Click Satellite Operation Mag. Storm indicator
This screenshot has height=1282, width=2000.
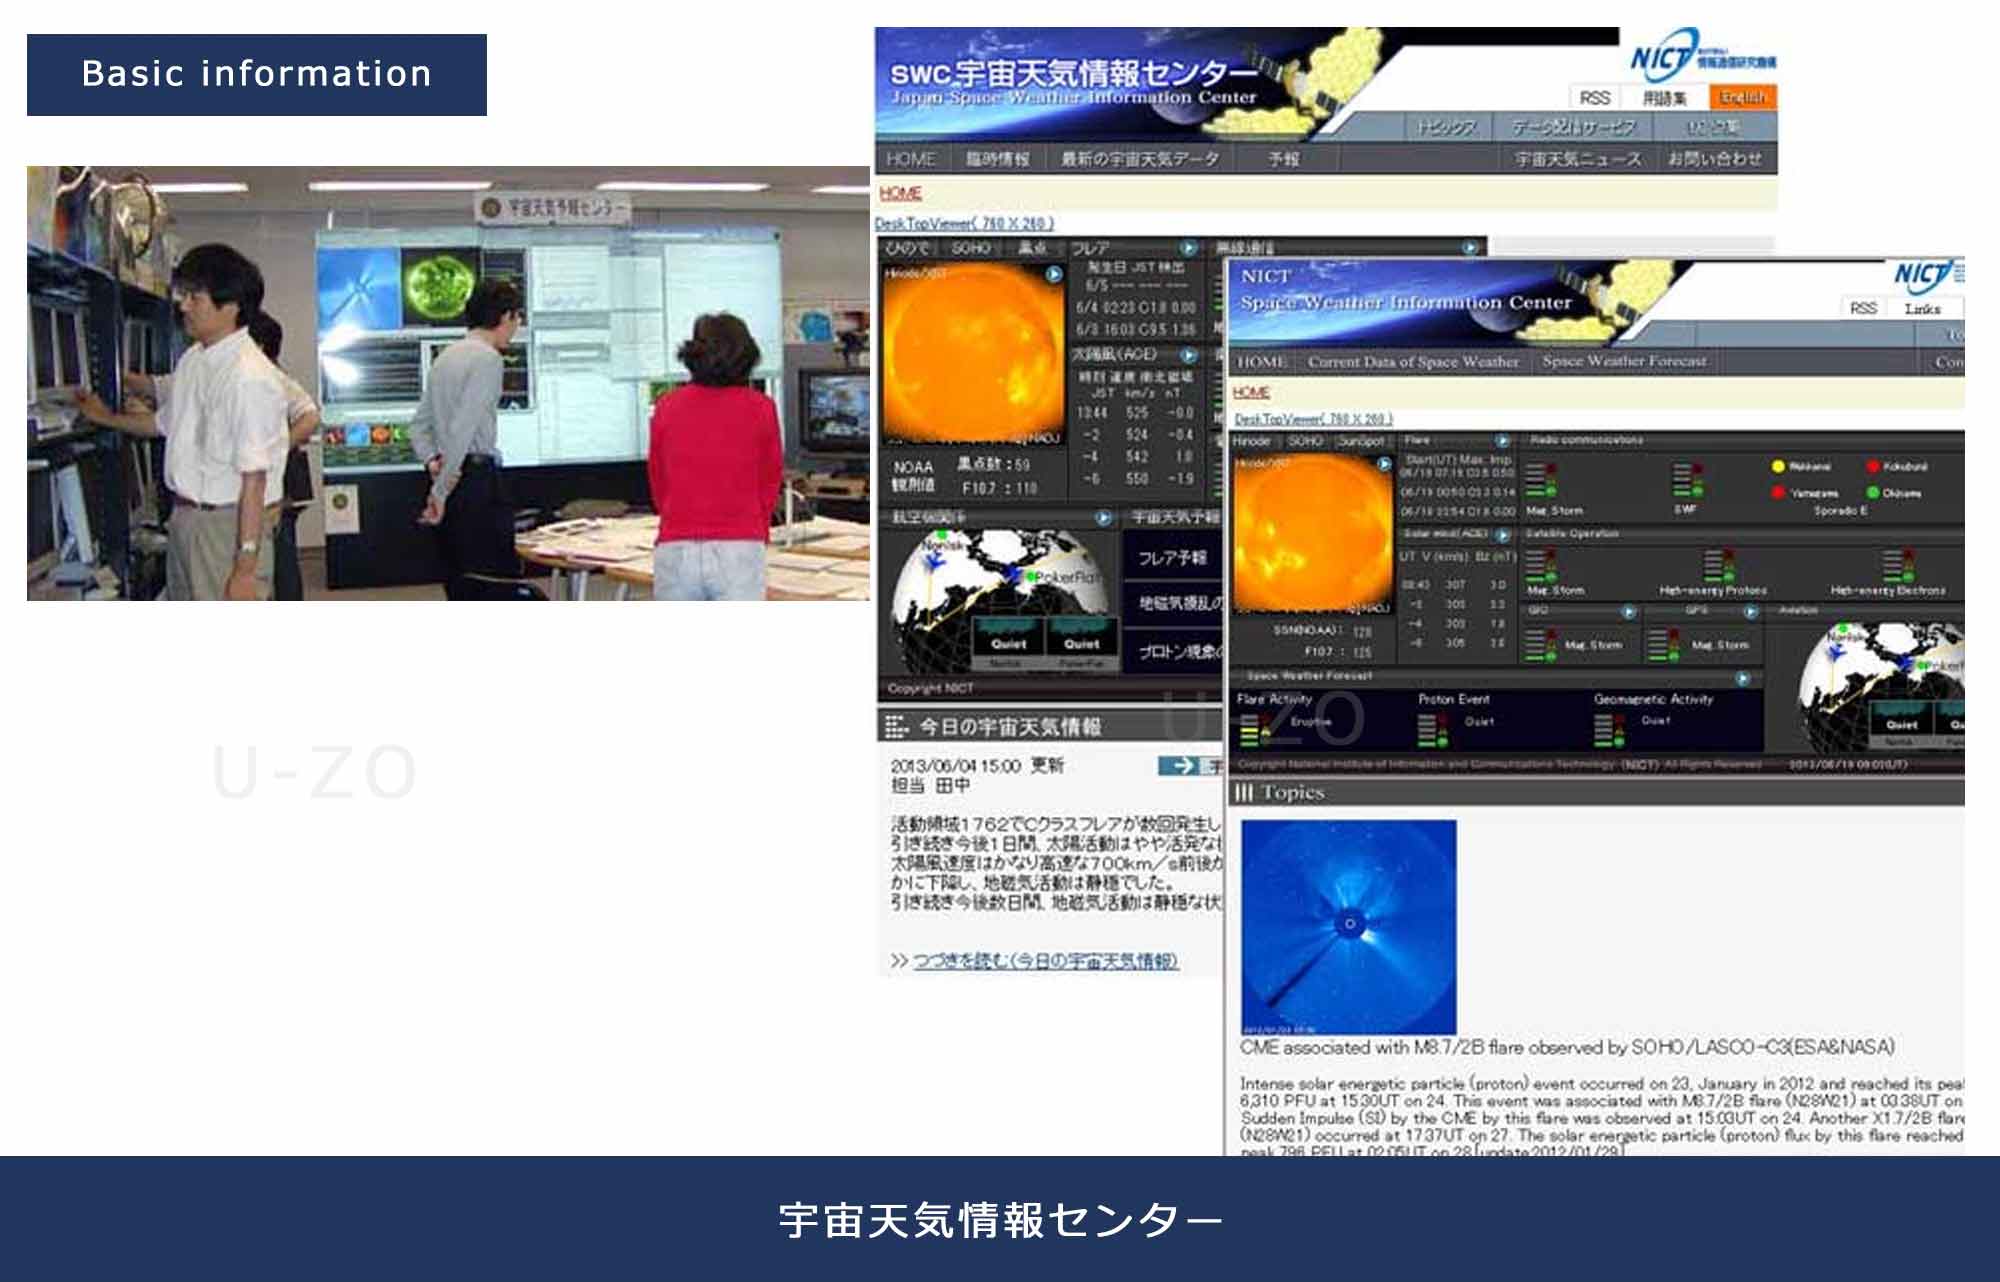1542,565
